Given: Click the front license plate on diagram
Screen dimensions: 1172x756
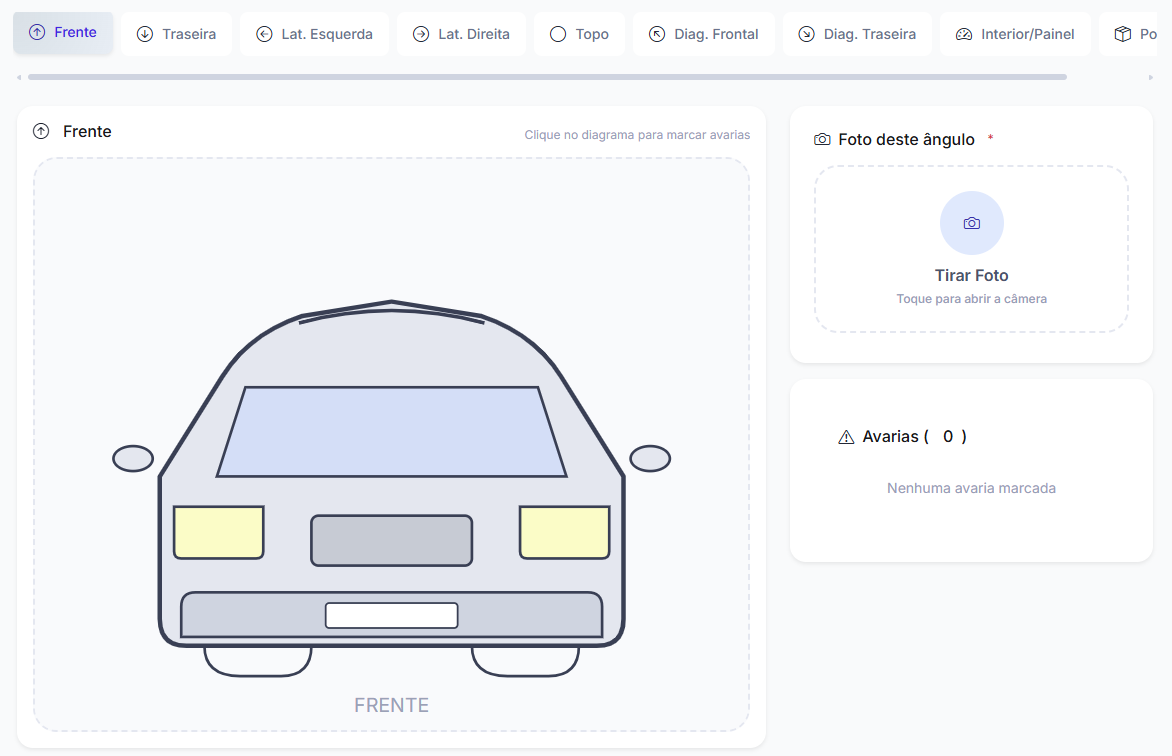Looking at the screenshot, I should 391,615.
